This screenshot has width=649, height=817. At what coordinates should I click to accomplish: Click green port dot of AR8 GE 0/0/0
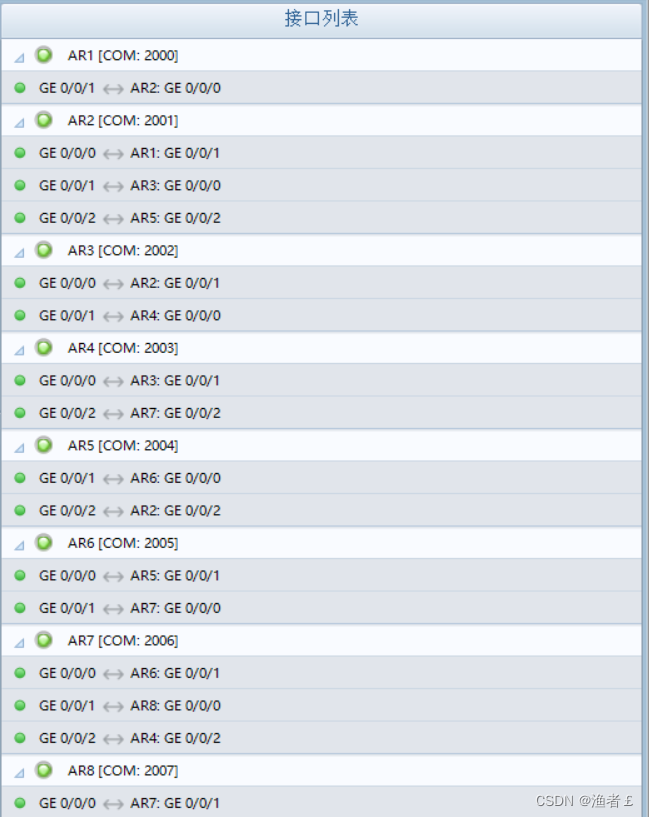click(20, 803)
